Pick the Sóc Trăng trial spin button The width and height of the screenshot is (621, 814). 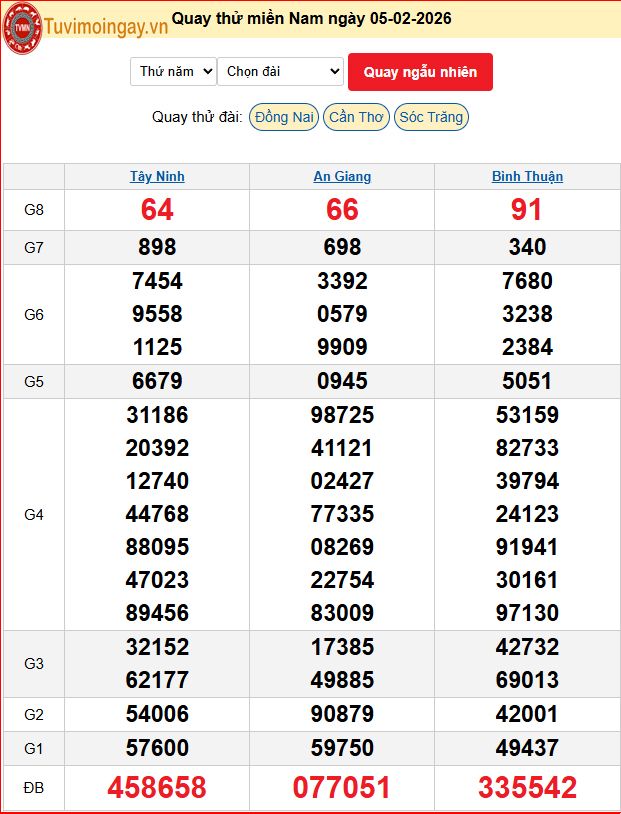(x=431, y=117)
